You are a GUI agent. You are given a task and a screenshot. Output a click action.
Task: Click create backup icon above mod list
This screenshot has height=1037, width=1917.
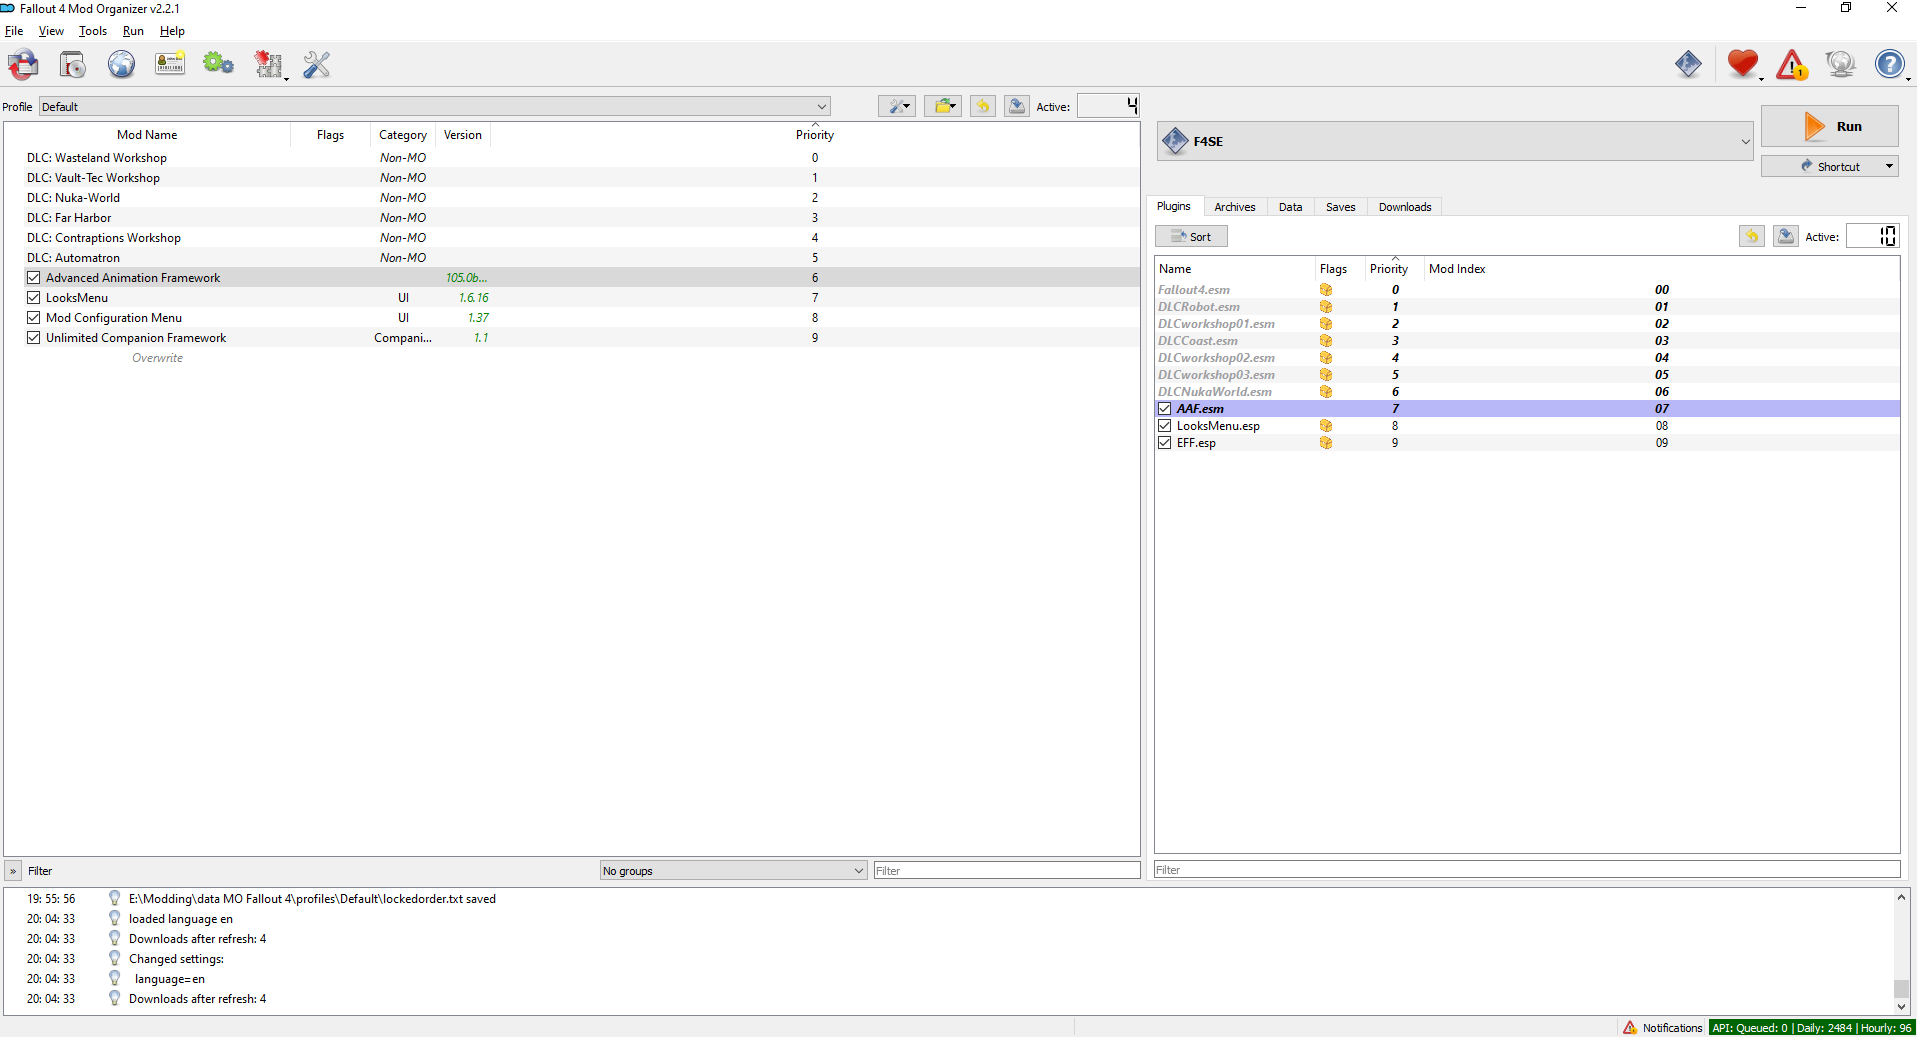pos(1017,106)
